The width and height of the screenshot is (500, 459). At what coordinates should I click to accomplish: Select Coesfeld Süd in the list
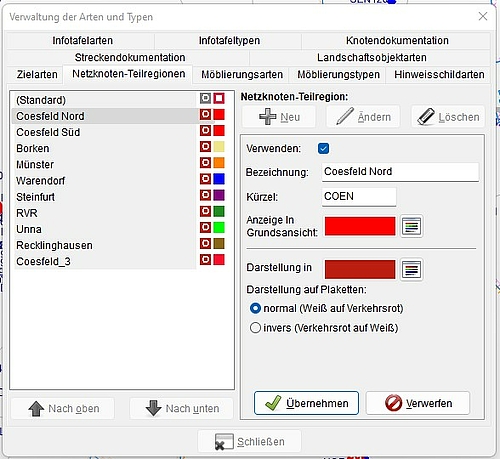coord(104,132)
